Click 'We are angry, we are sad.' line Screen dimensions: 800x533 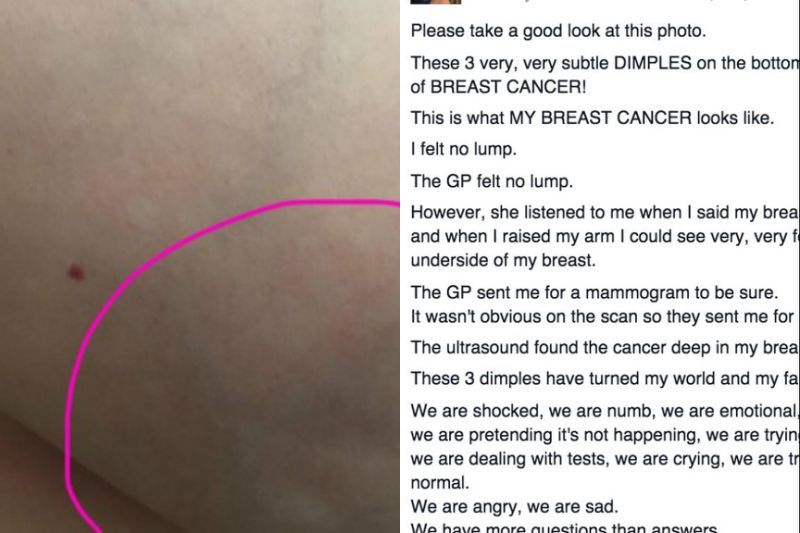[x=514, y=506]
